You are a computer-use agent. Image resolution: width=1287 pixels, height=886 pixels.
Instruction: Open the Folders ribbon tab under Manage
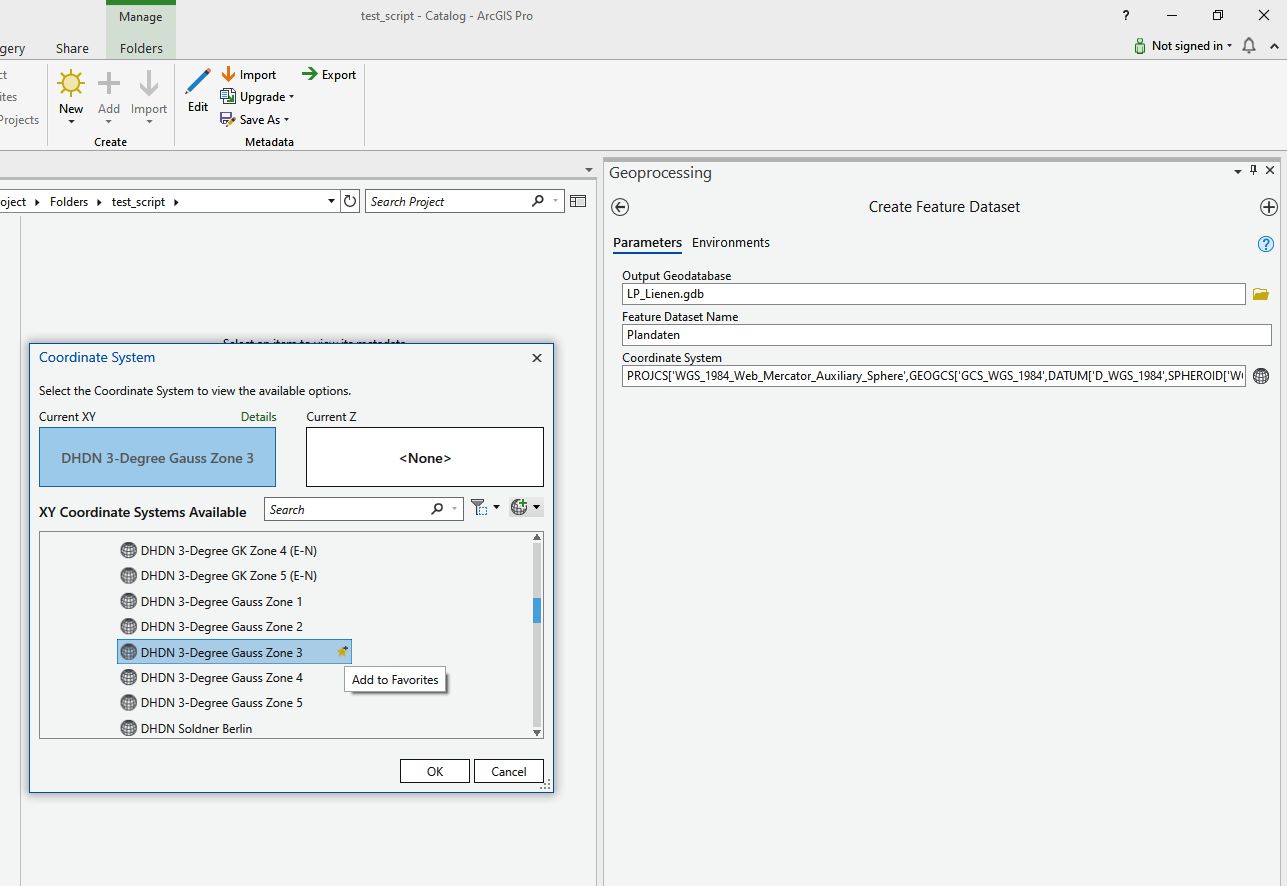tap(141, 48)
